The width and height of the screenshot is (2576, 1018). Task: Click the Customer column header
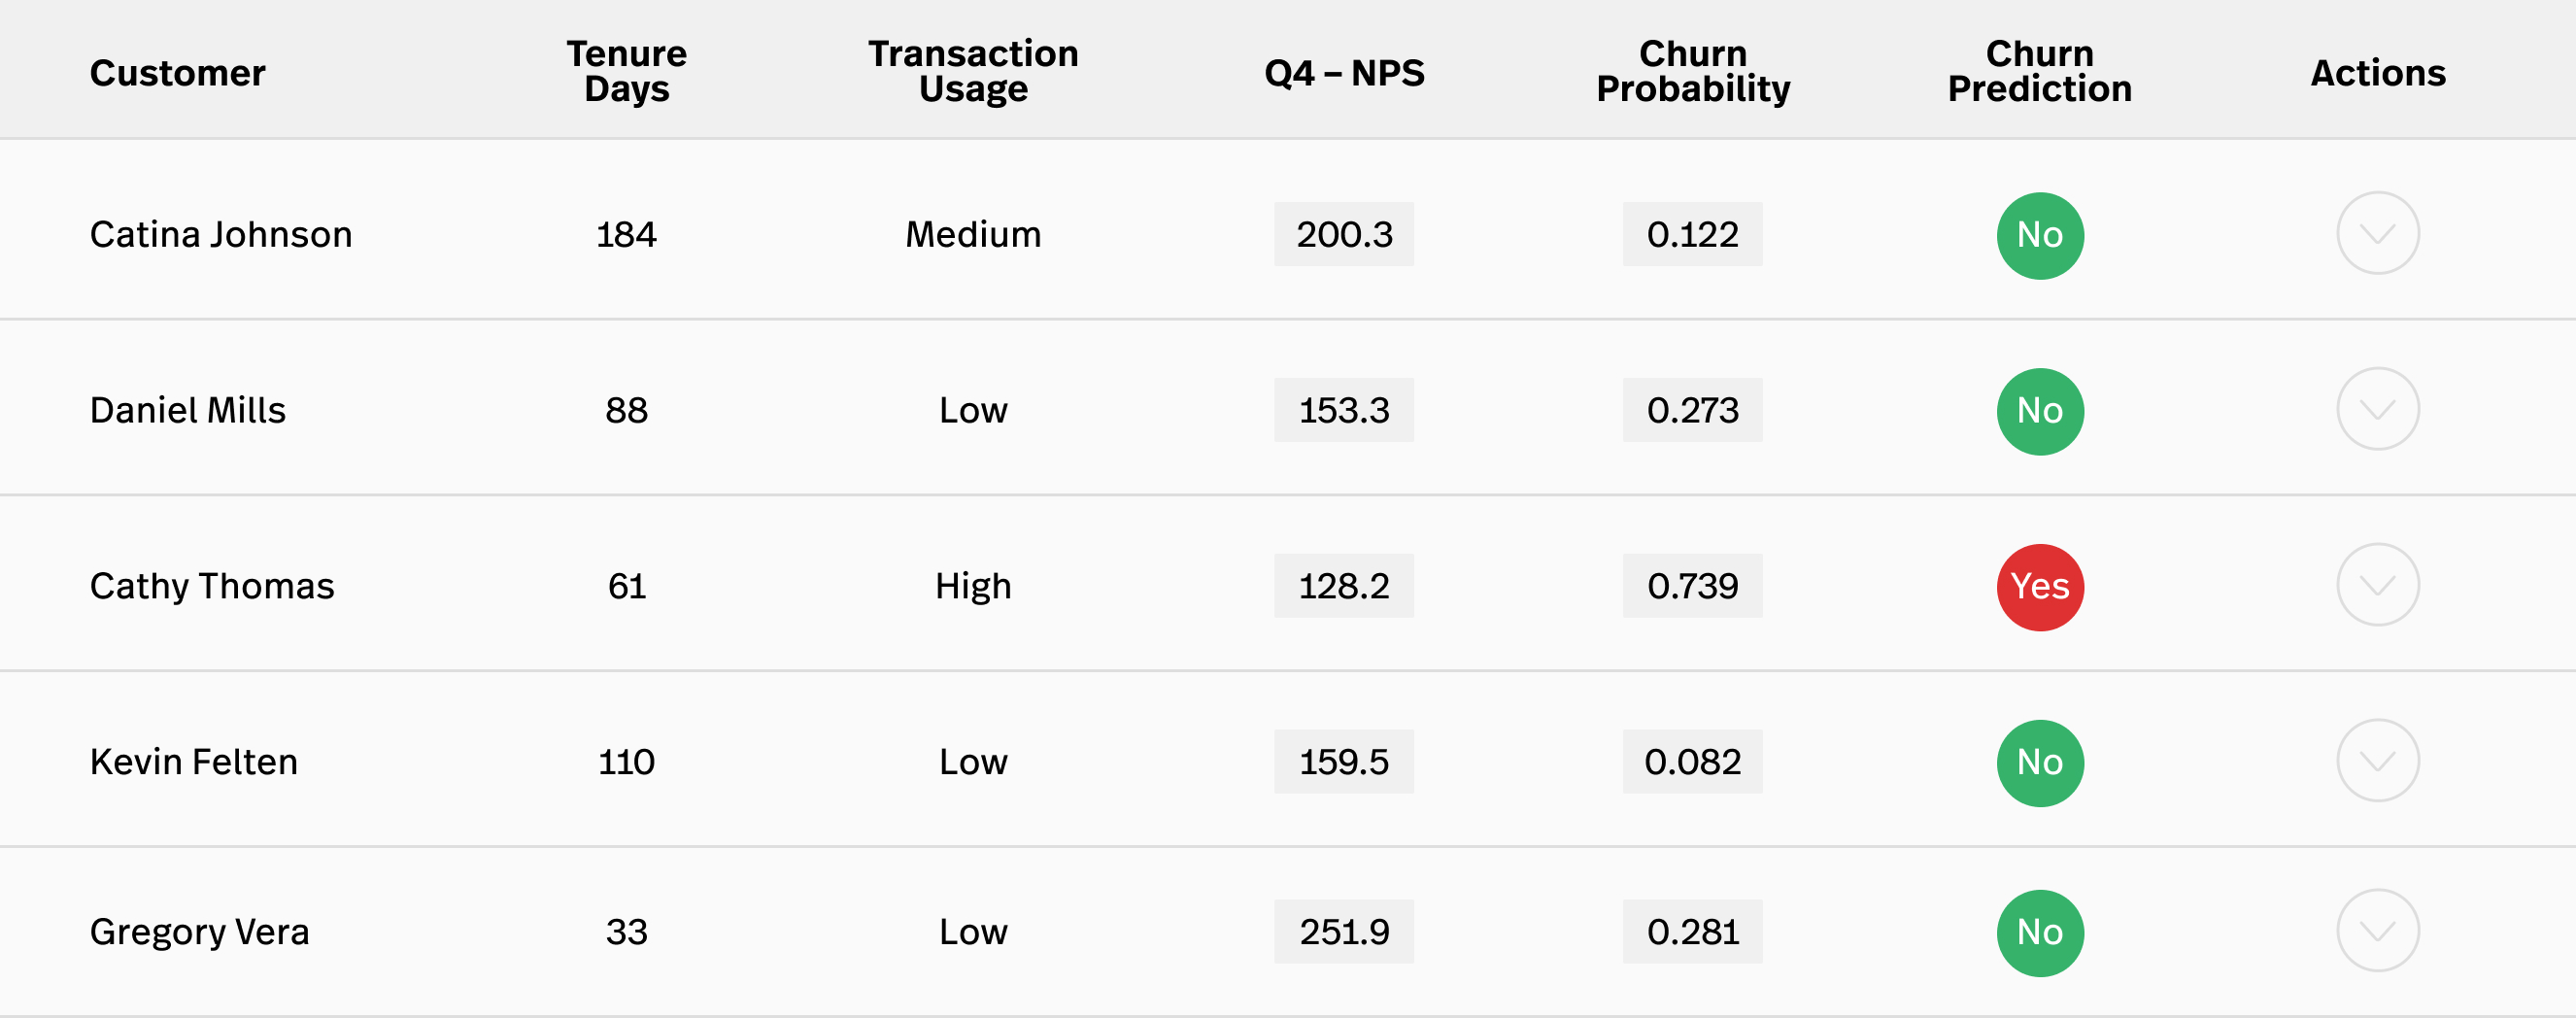click(x=178, y=73)
